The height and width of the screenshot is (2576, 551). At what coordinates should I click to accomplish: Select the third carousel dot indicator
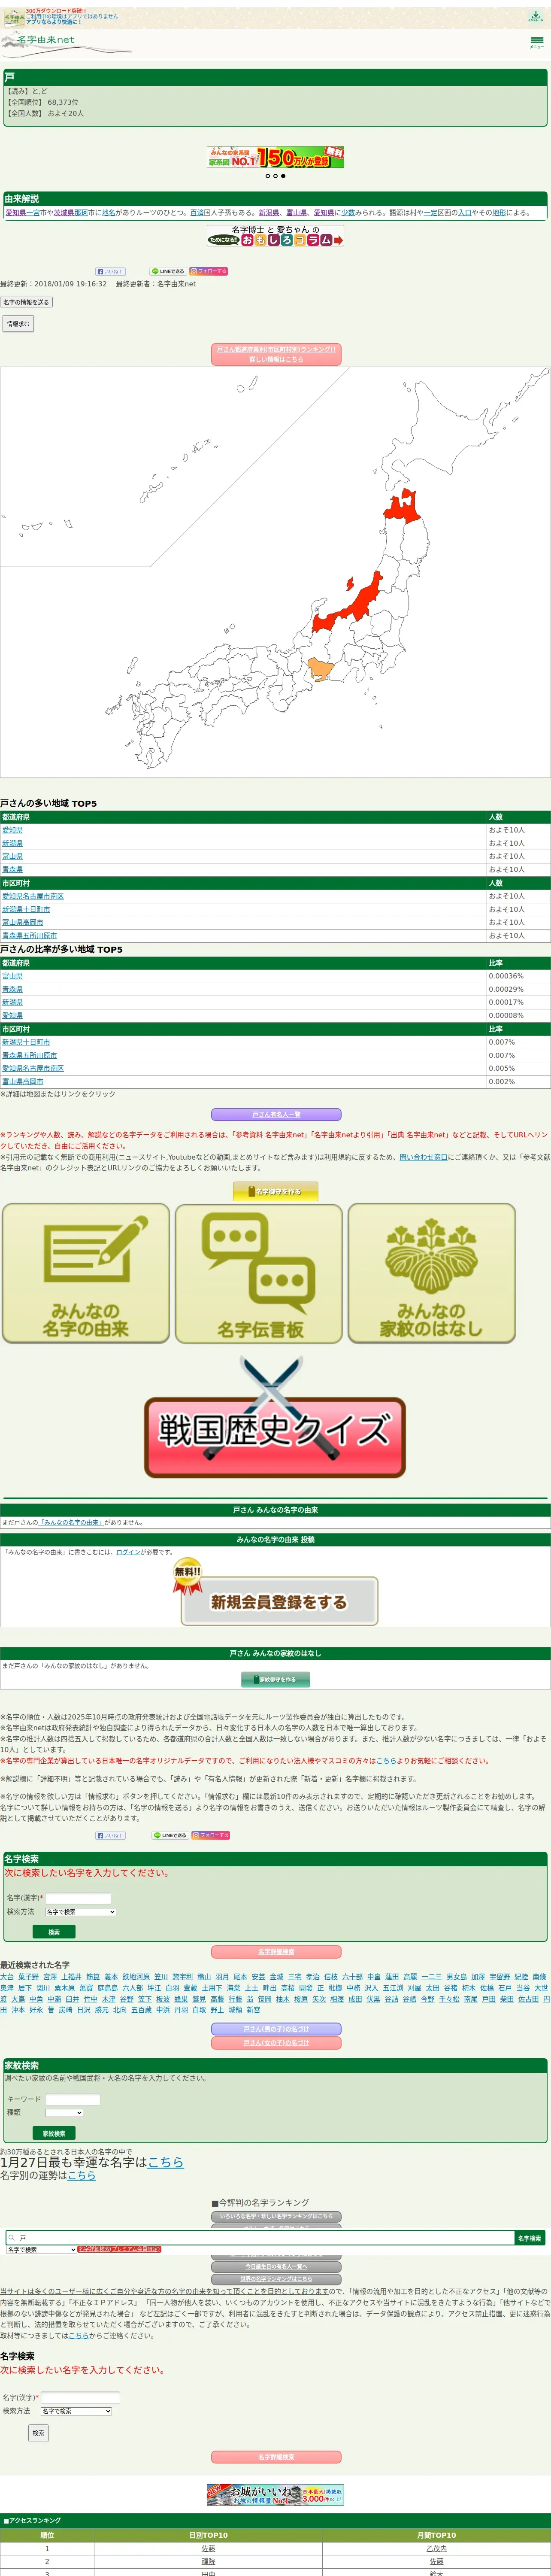coord(283,176)
